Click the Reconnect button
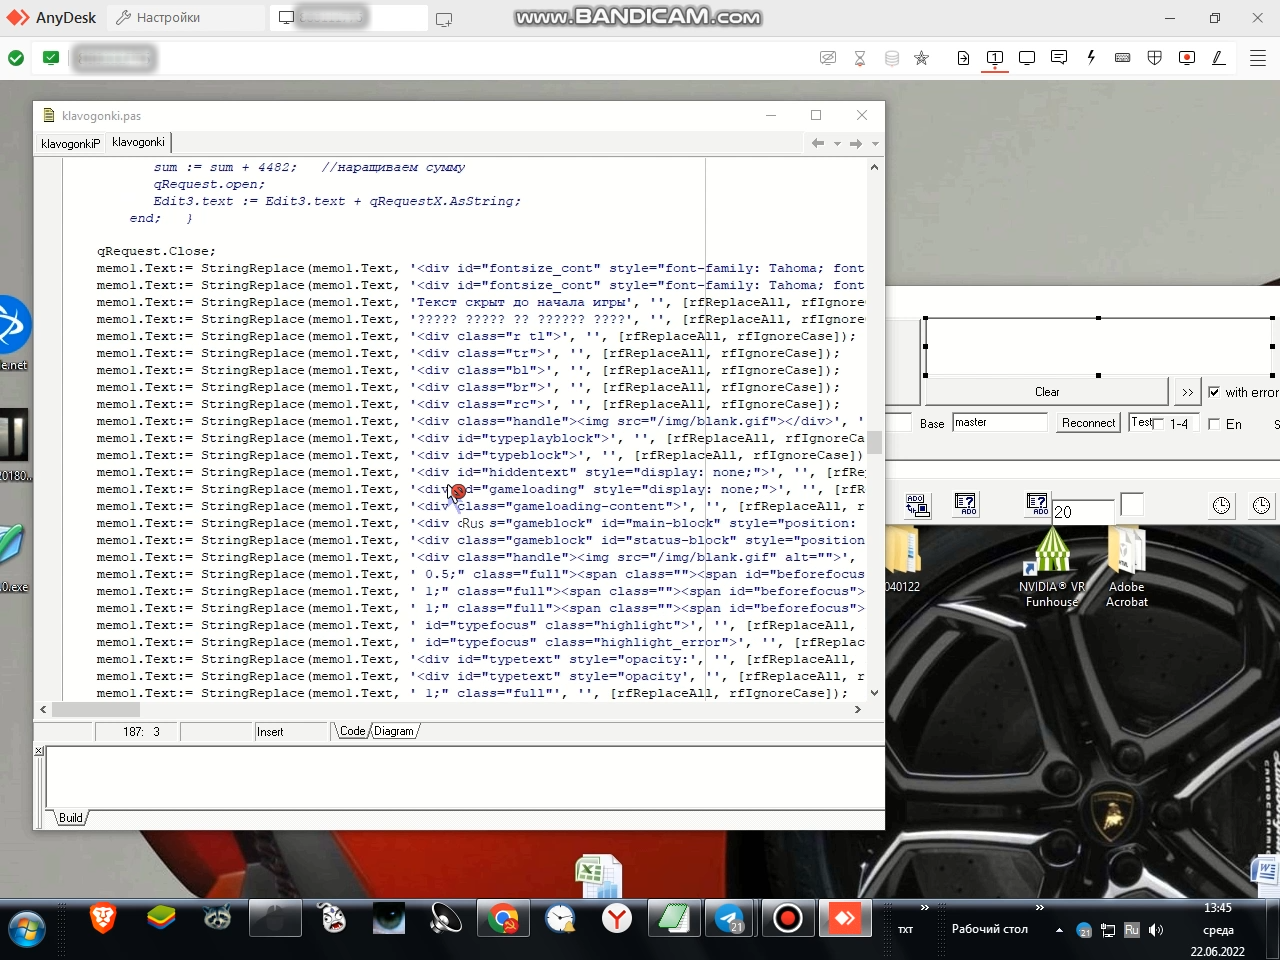This screenshot has height=960, width=1280. 1088,423
